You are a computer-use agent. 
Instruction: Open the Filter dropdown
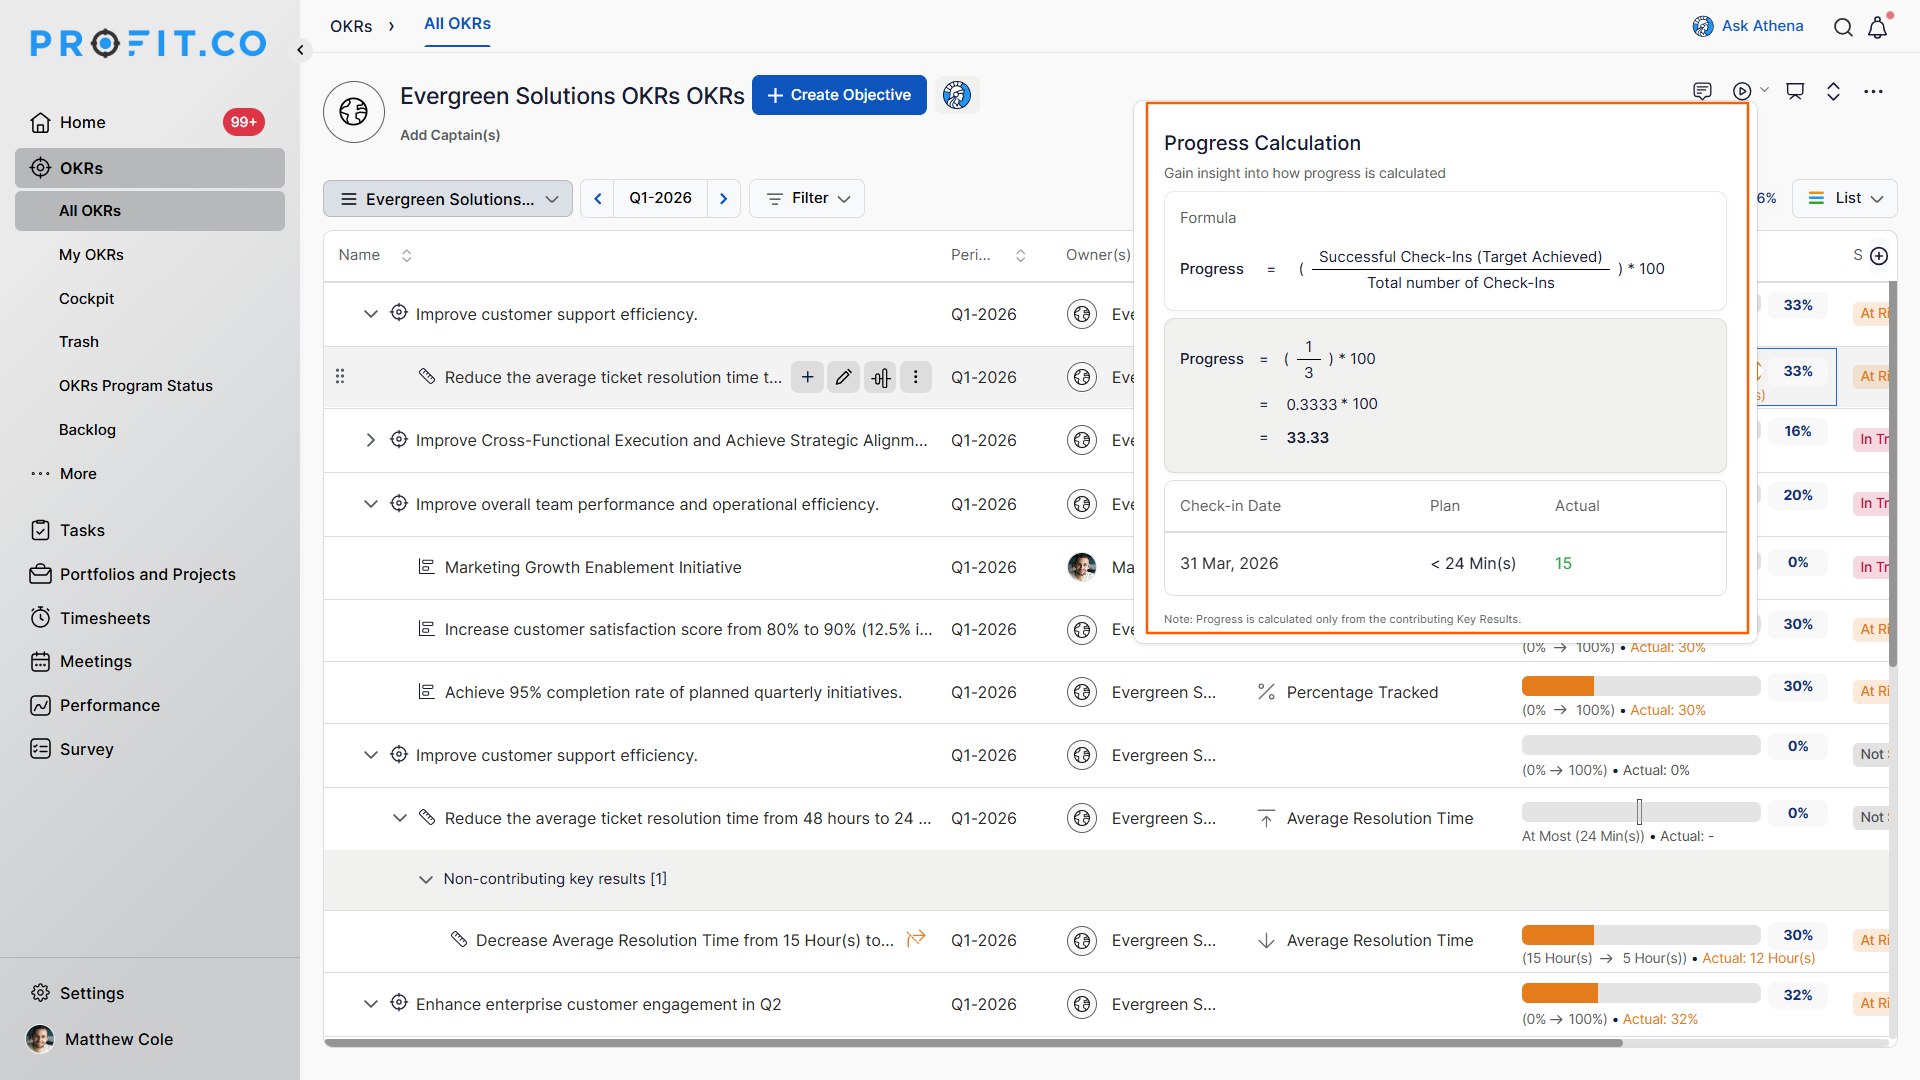[x=807, y=198]
